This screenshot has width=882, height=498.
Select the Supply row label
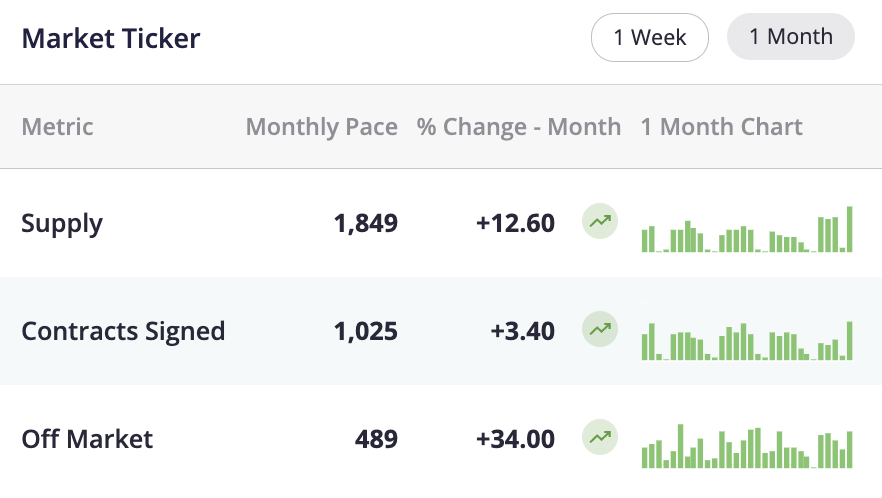(x=62, y=223)
